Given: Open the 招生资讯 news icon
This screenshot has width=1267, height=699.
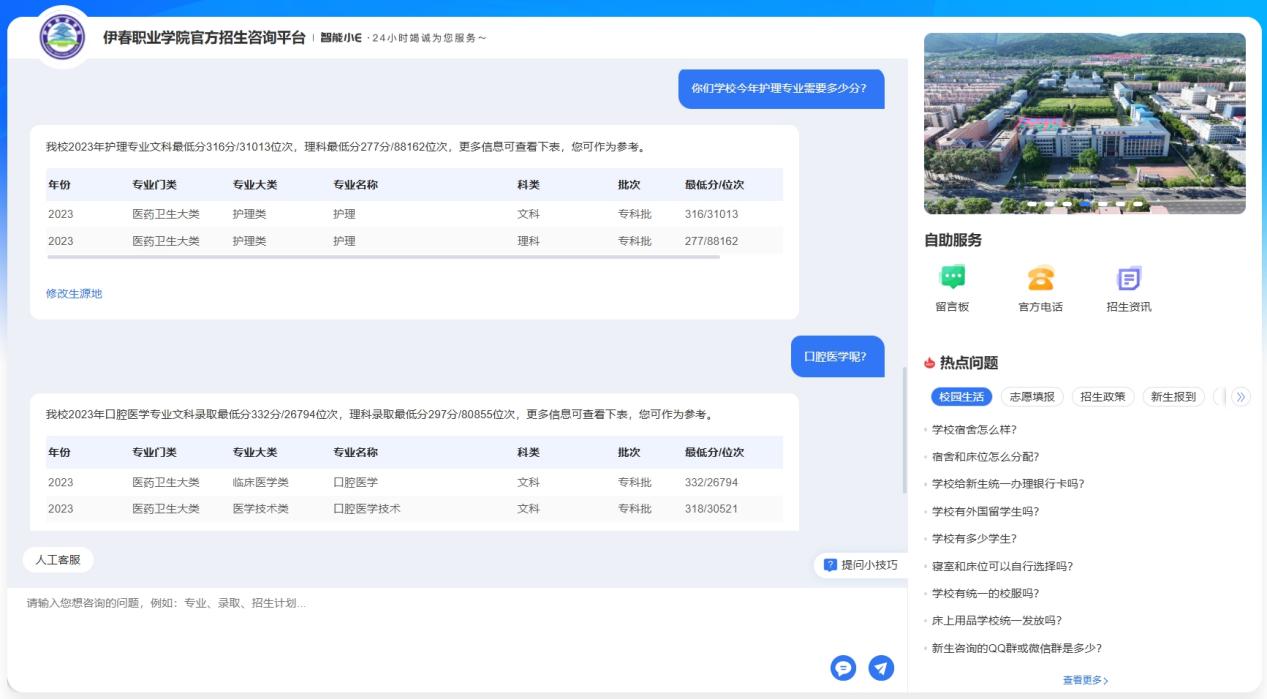Looking at the screenshot, I should (1128, 279).
